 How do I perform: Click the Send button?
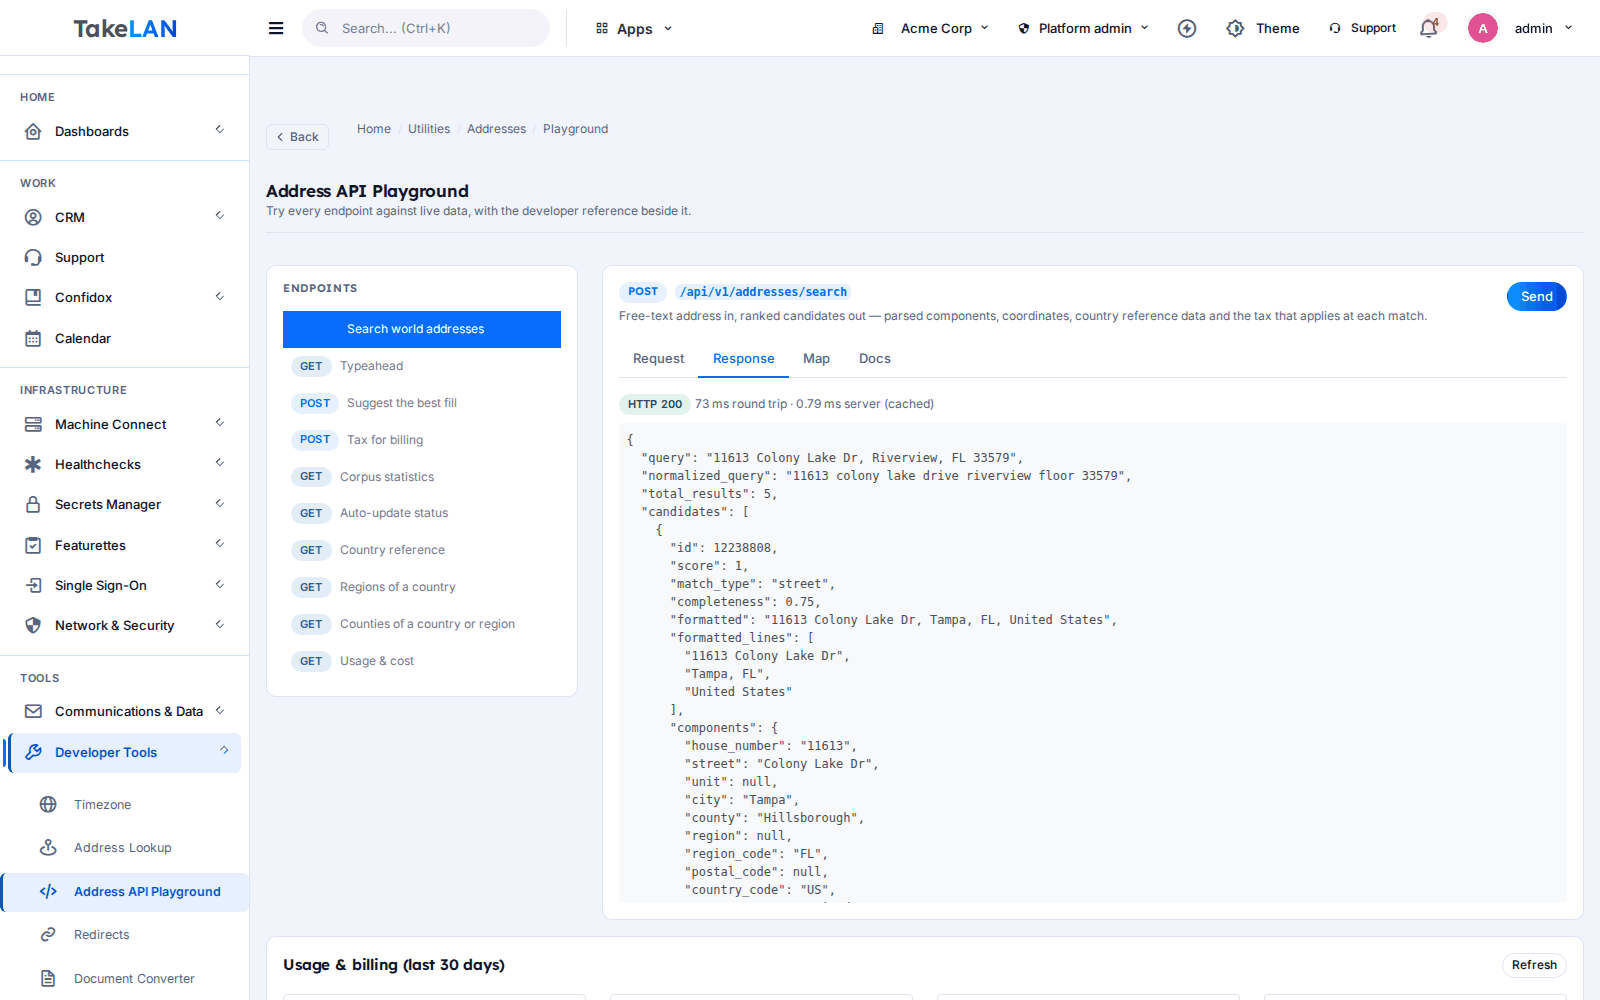click(x=1536, y=296)
